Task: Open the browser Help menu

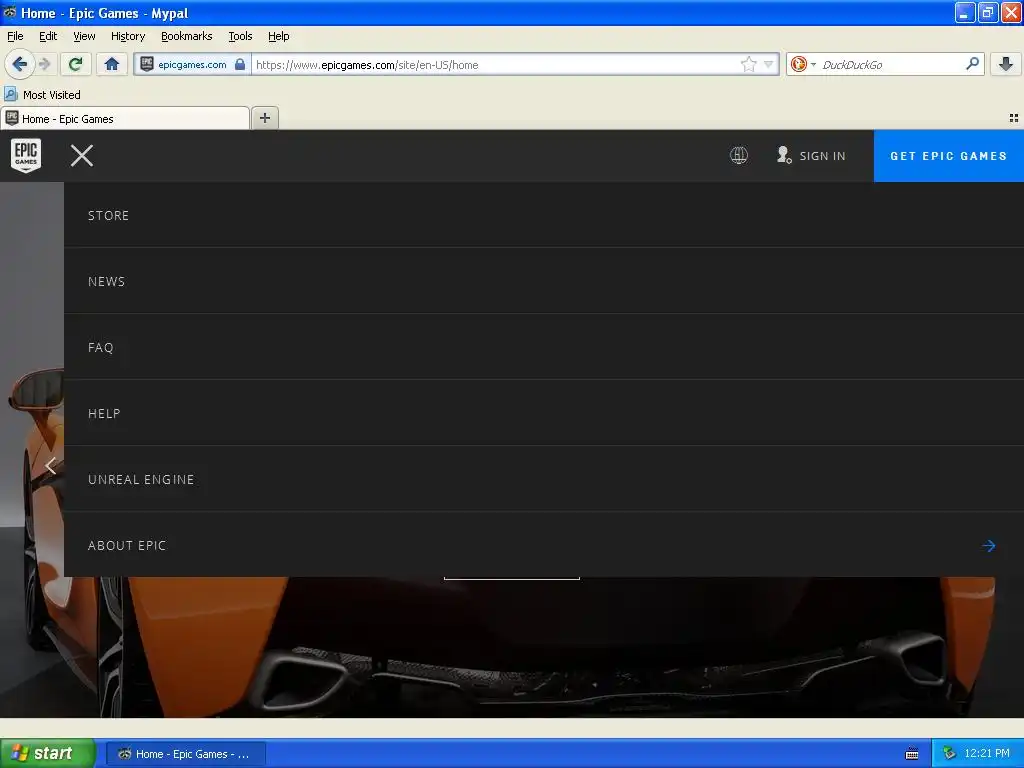Action: click(x=279, y=36)
